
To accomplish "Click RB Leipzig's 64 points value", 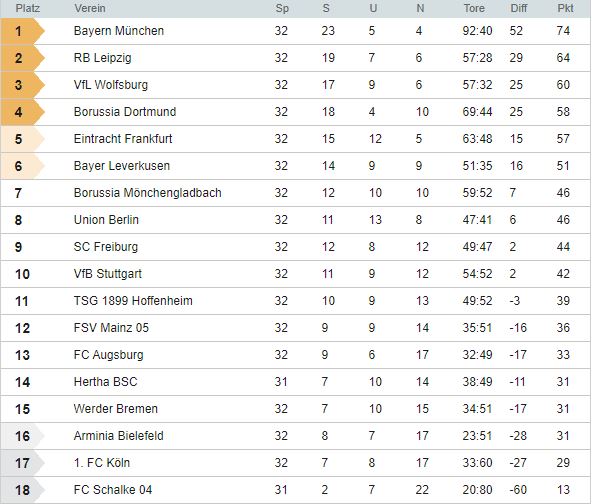I will tap(563, 58).
